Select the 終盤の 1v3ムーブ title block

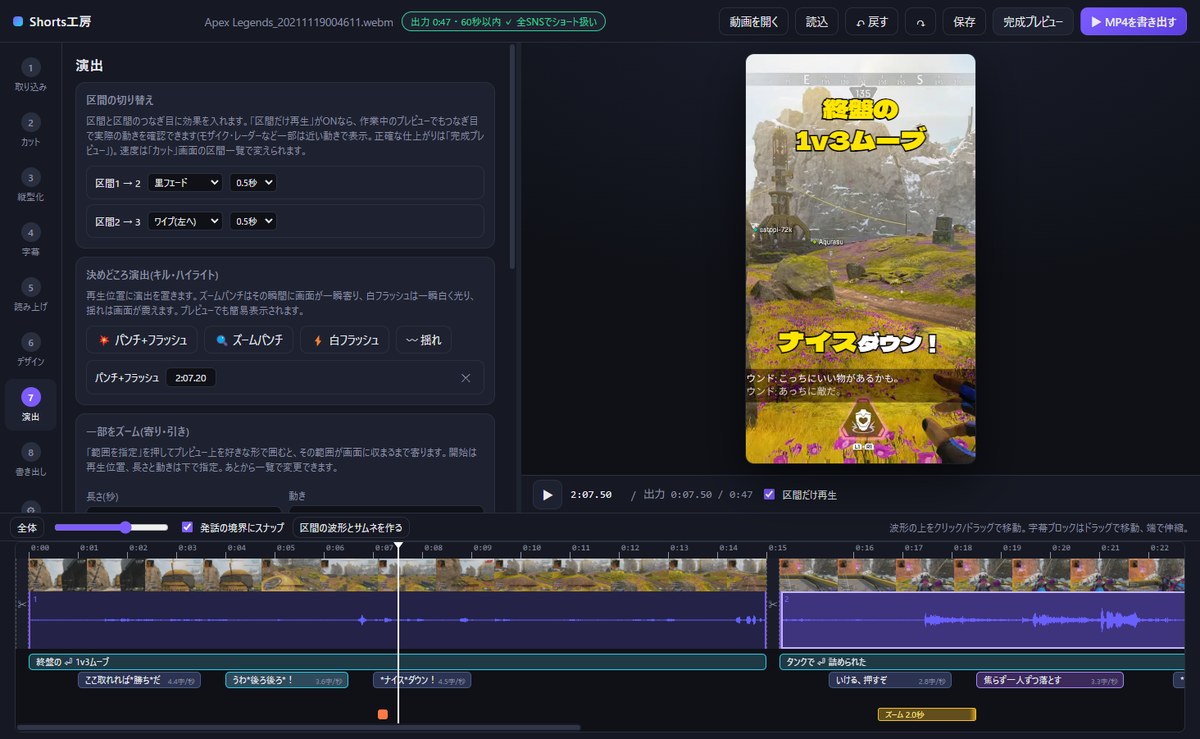[397, 661]
